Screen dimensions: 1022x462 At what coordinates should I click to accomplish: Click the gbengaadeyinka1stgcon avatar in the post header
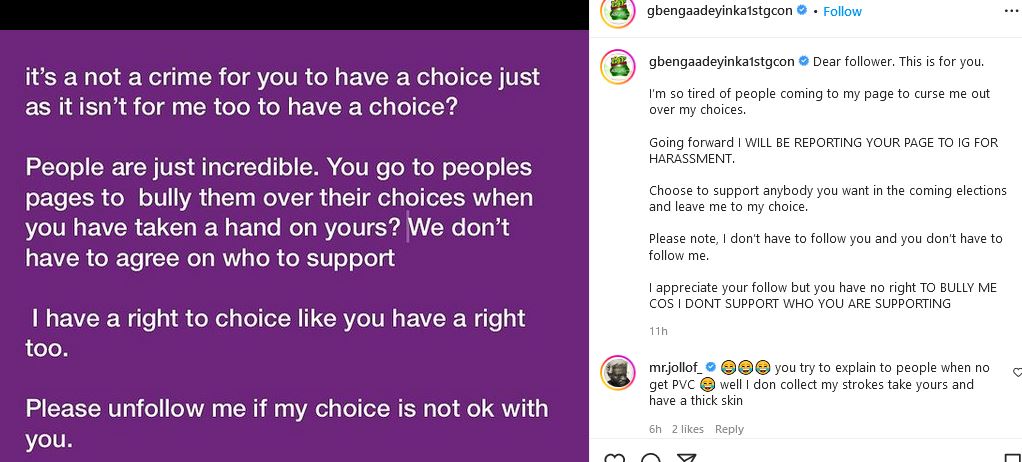(618, 12)
